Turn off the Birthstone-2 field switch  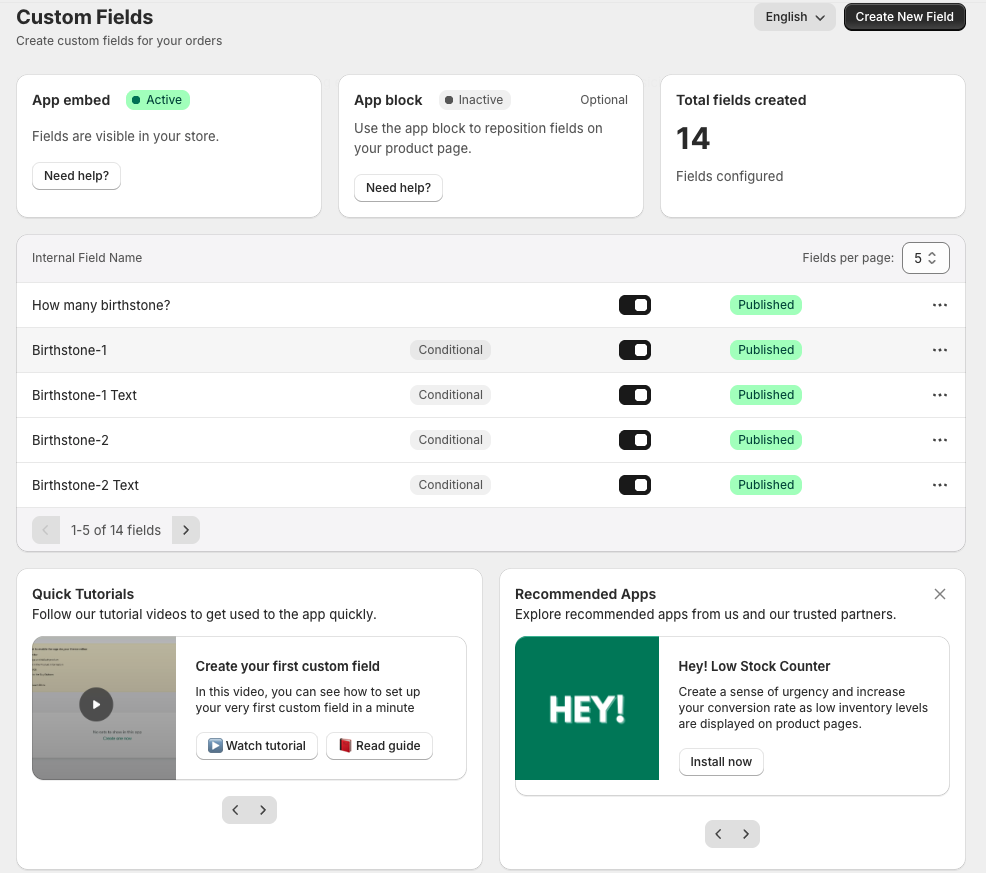pyautogui.click(x=634, y=440)
